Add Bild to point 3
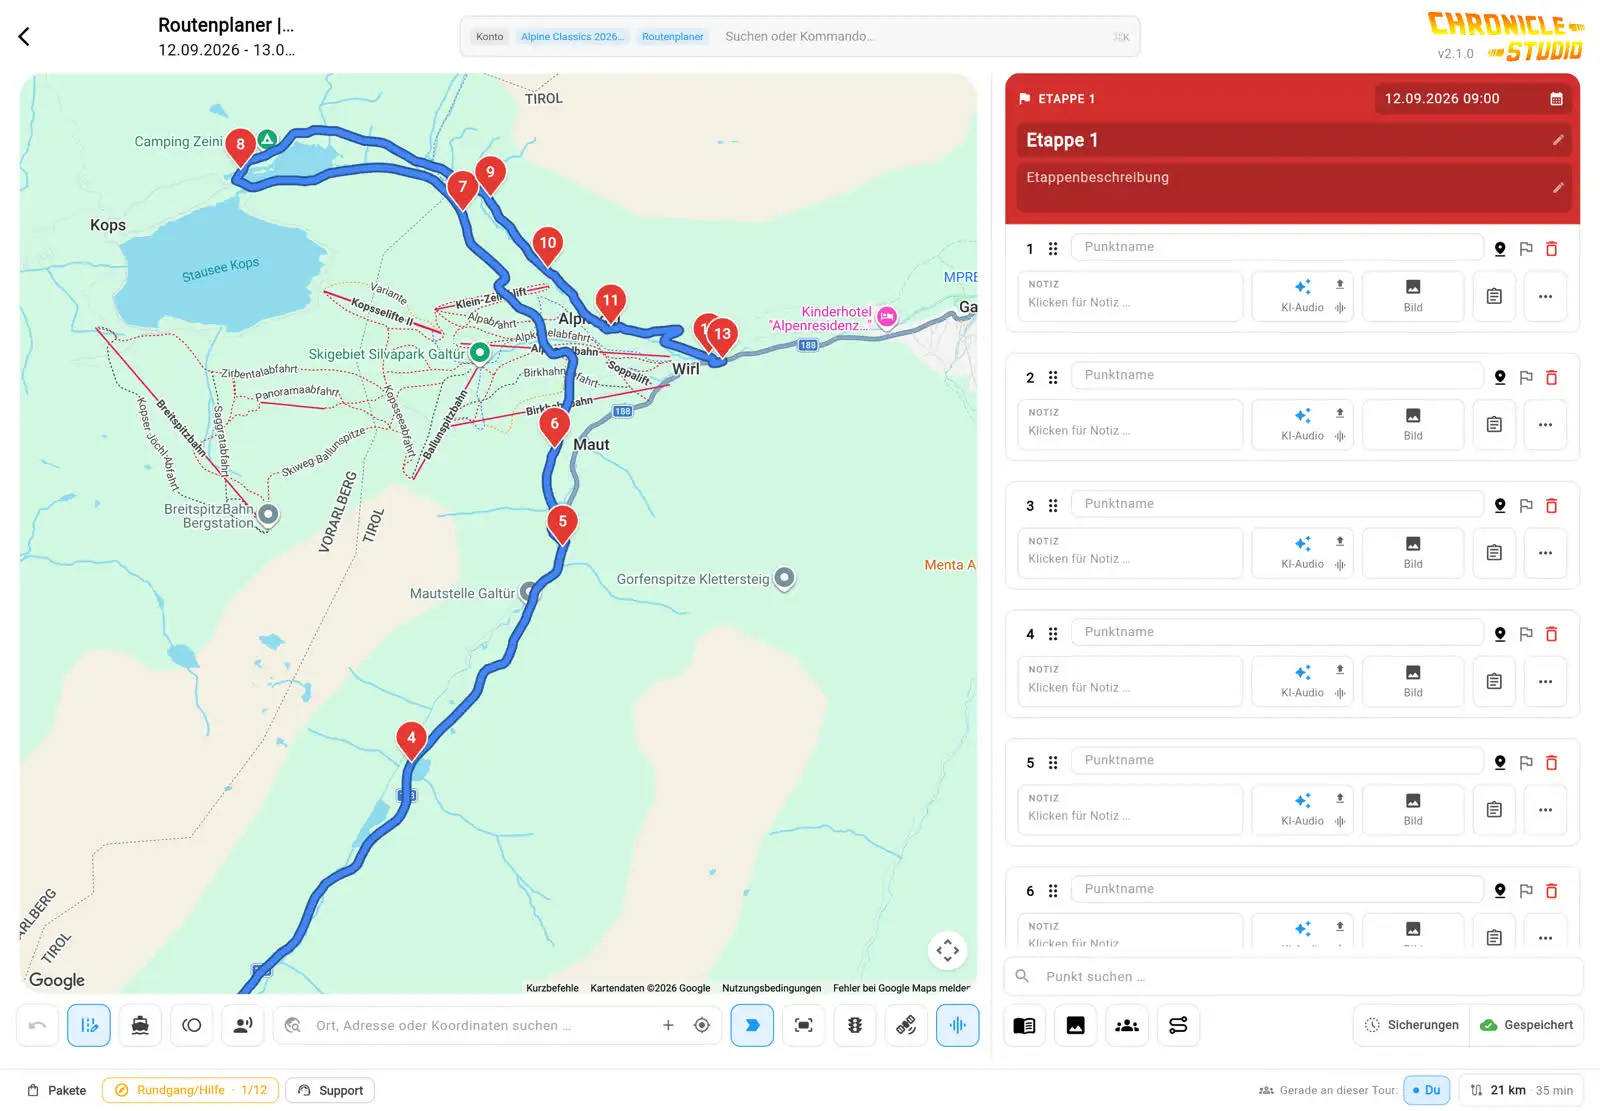1600x1111 pixels. click(1413, 553)
